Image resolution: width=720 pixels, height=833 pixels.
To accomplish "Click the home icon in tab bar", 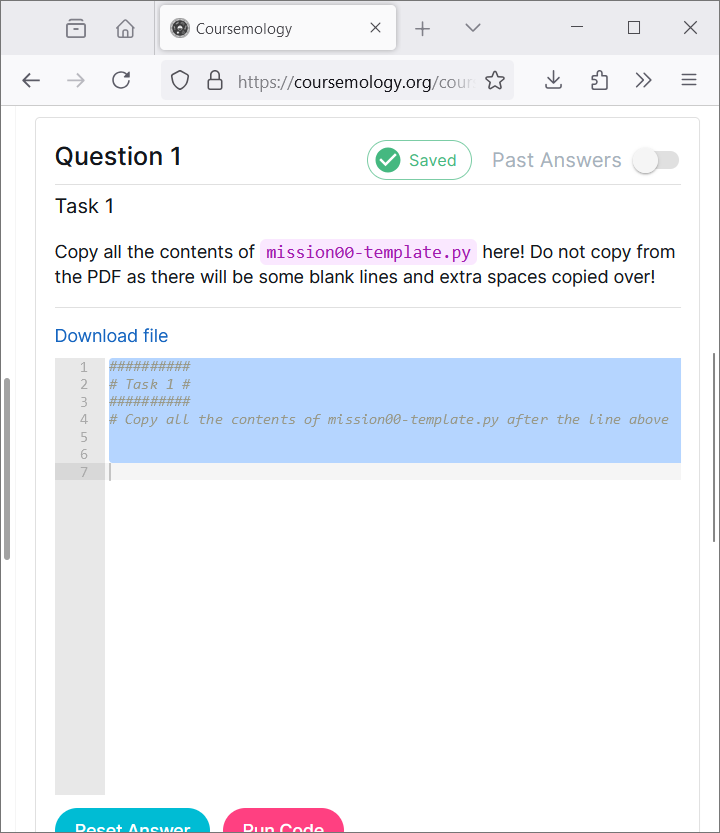I will 125,28.
